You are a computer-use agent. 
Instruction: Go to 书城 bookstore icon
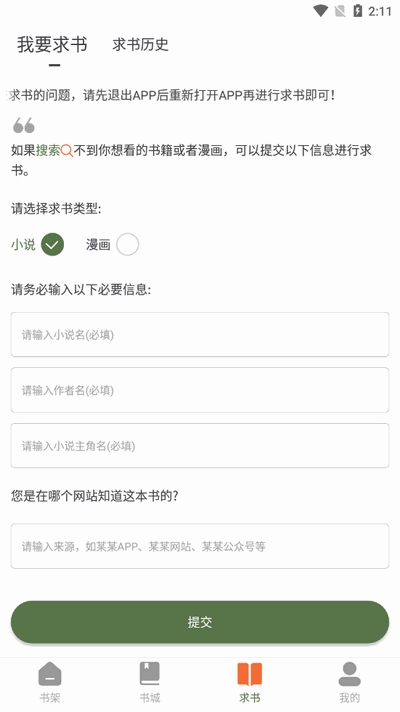tap(150, 674)
